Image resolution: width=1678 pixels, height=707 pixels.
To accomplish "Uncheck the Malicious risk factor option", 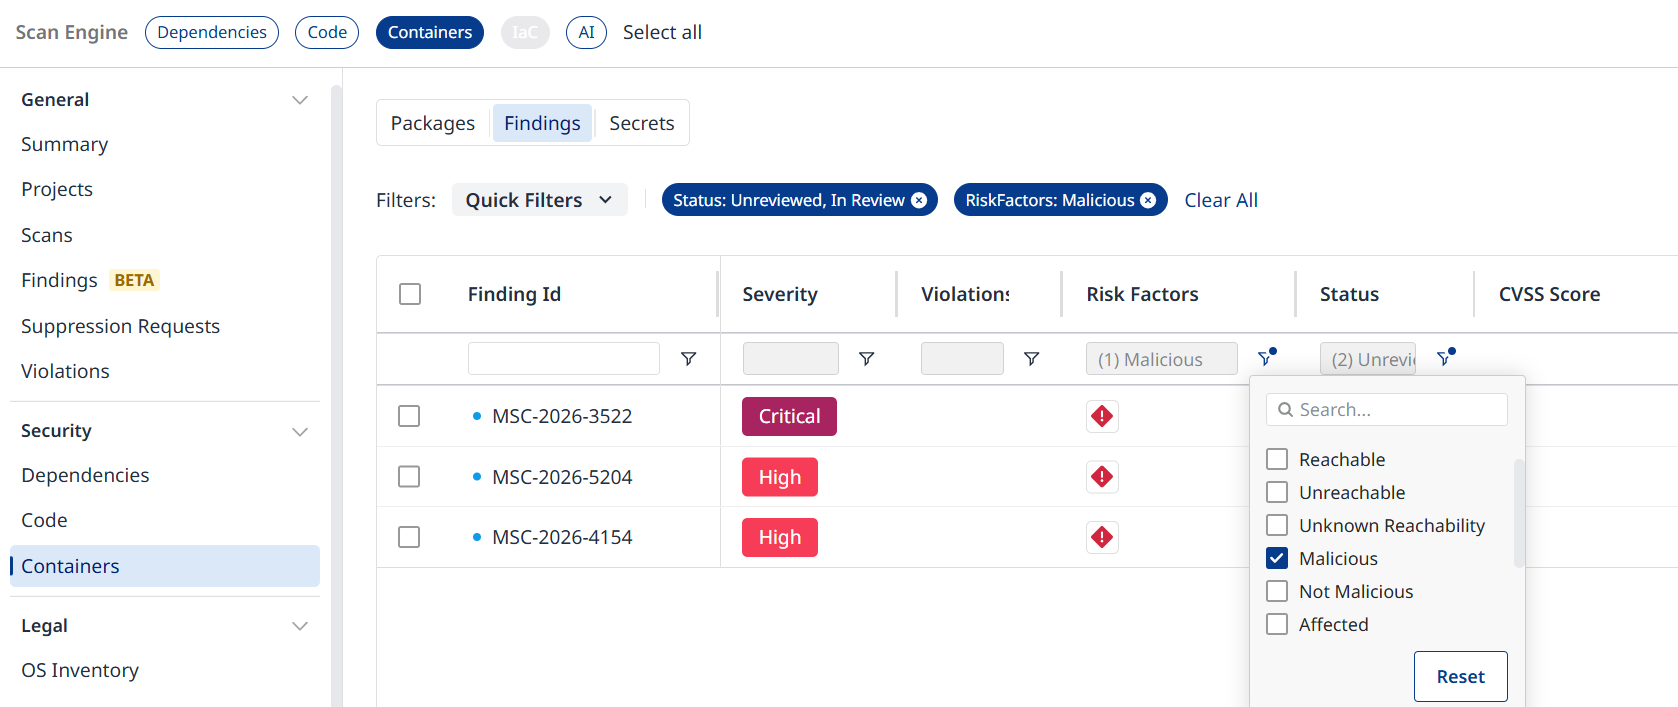I will pyautogui.click(x=1277, y=558).
